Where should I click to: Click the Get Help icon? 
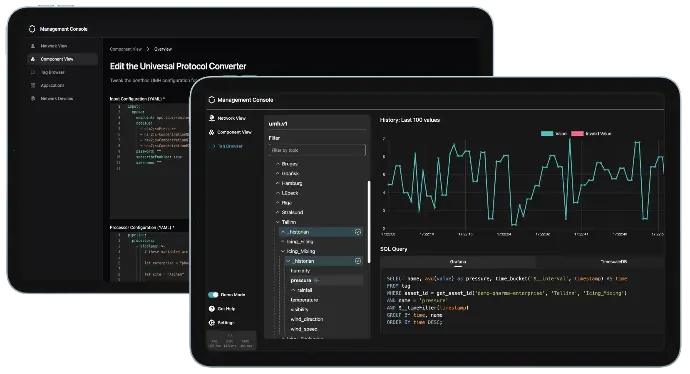coord(212,309)
